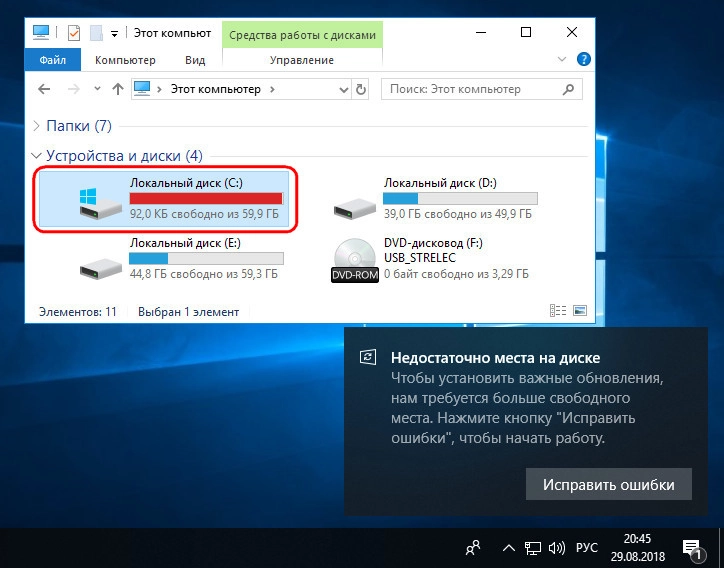Open Help with the blue question mark
Viewport: 724px width, 568px height.
[585, 60]
